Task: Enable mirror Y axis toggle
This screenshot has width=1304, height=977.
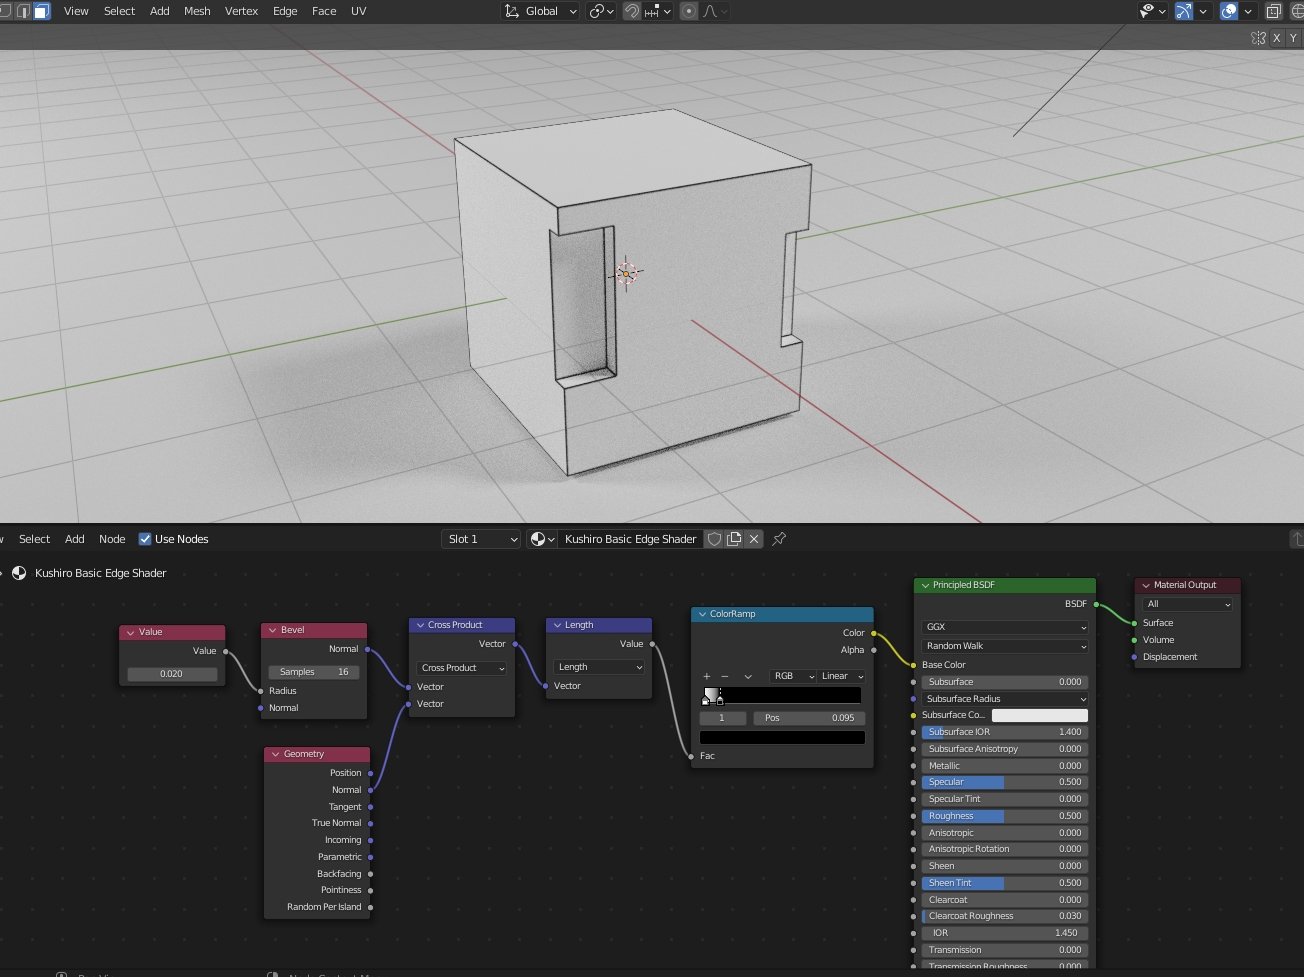Action: pyautogui.click(x=1293, y=38)
